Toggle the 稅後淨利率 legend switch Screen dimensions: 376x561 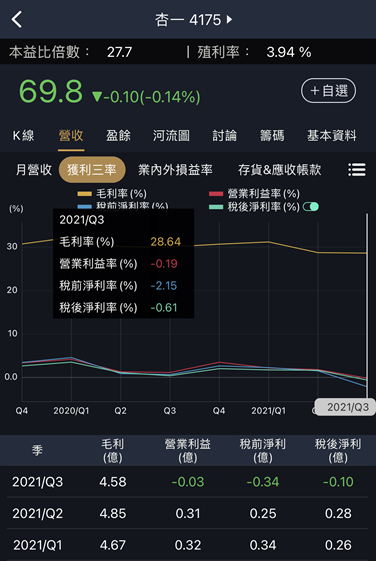tap(311, 206)
